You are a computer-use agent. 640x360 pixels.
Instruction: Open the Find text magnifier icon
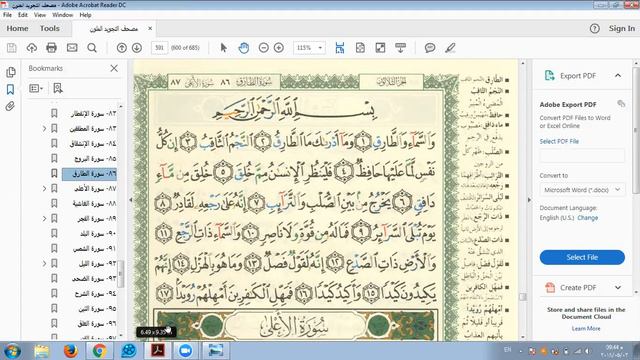[x=92, y=48]
